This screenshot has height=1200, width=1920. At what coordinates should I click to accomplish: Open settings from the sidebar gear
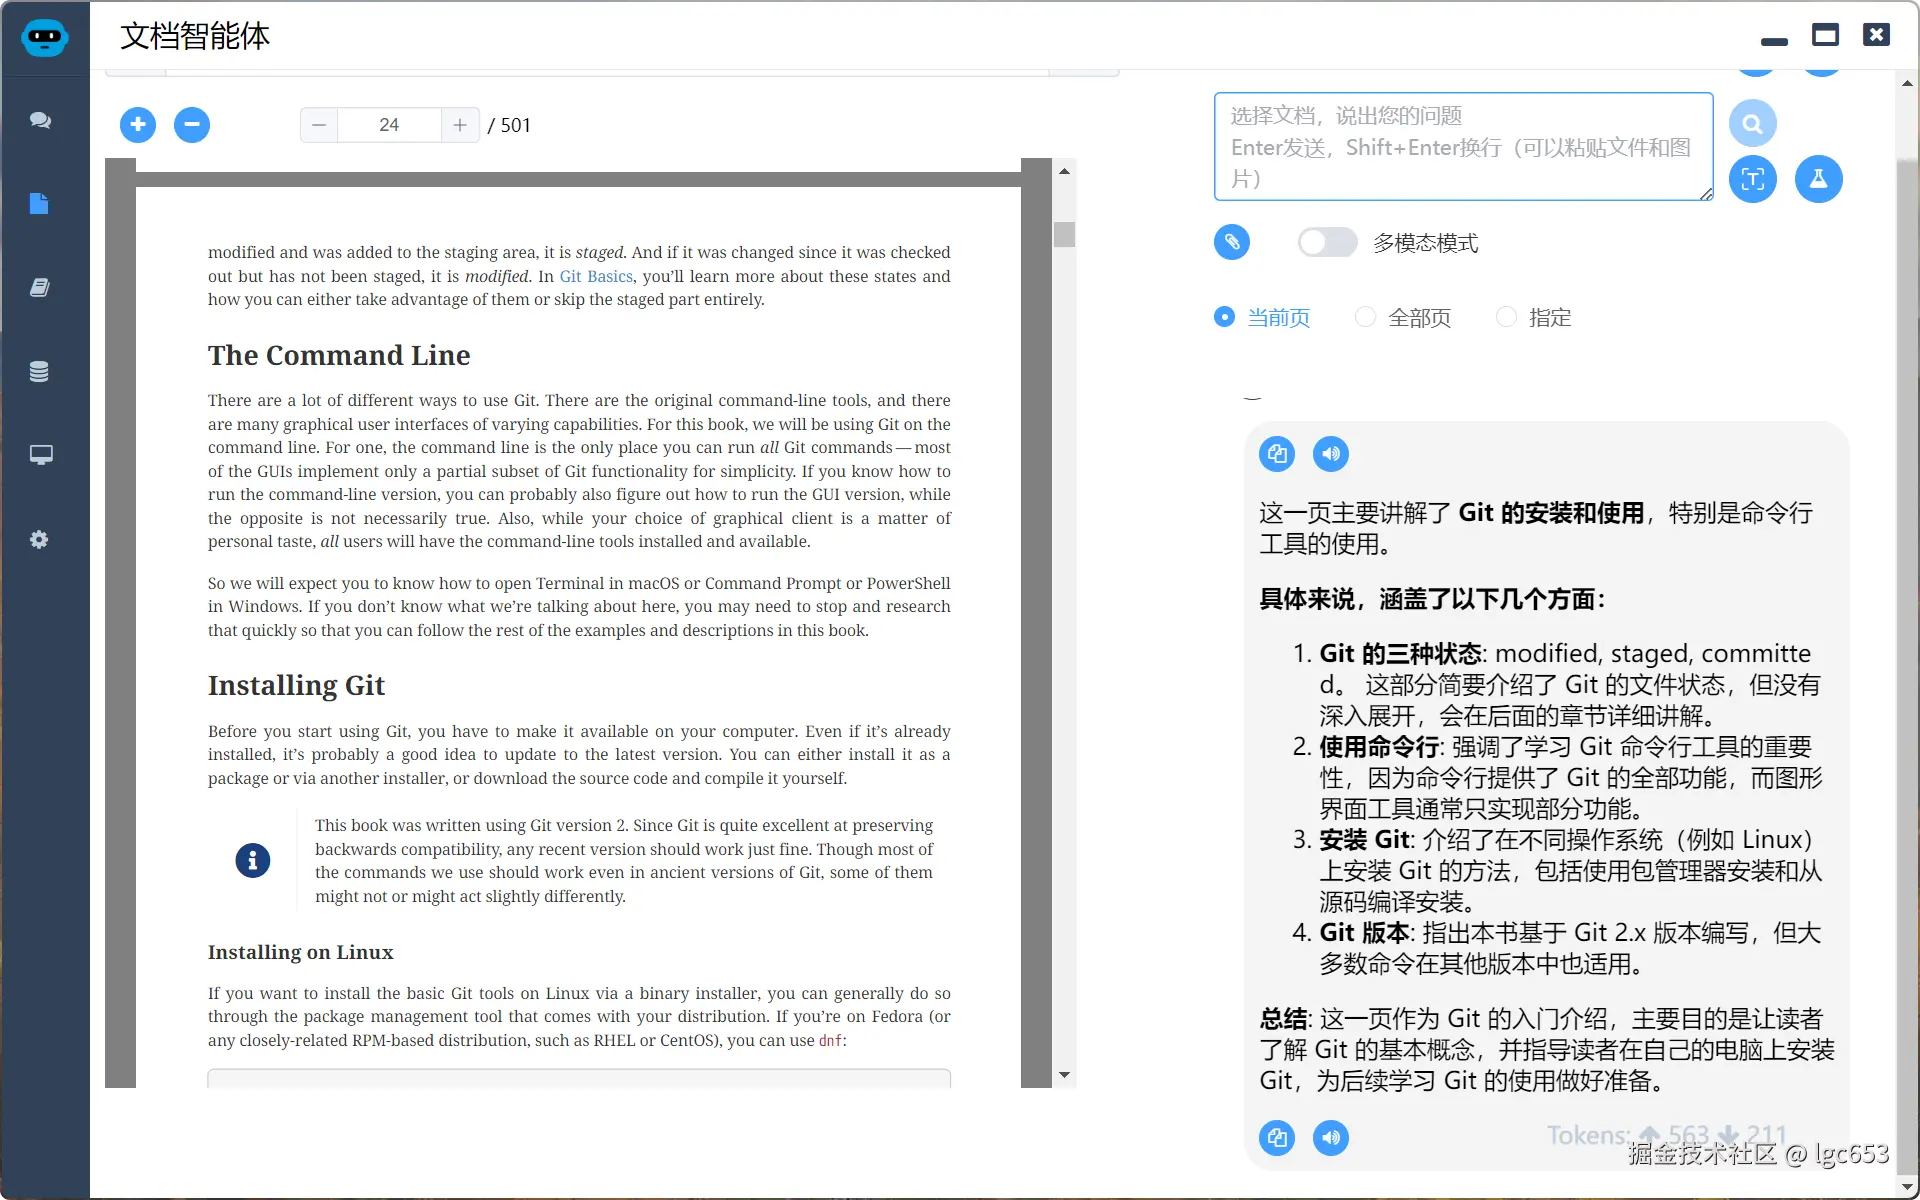tap(40, 539)
